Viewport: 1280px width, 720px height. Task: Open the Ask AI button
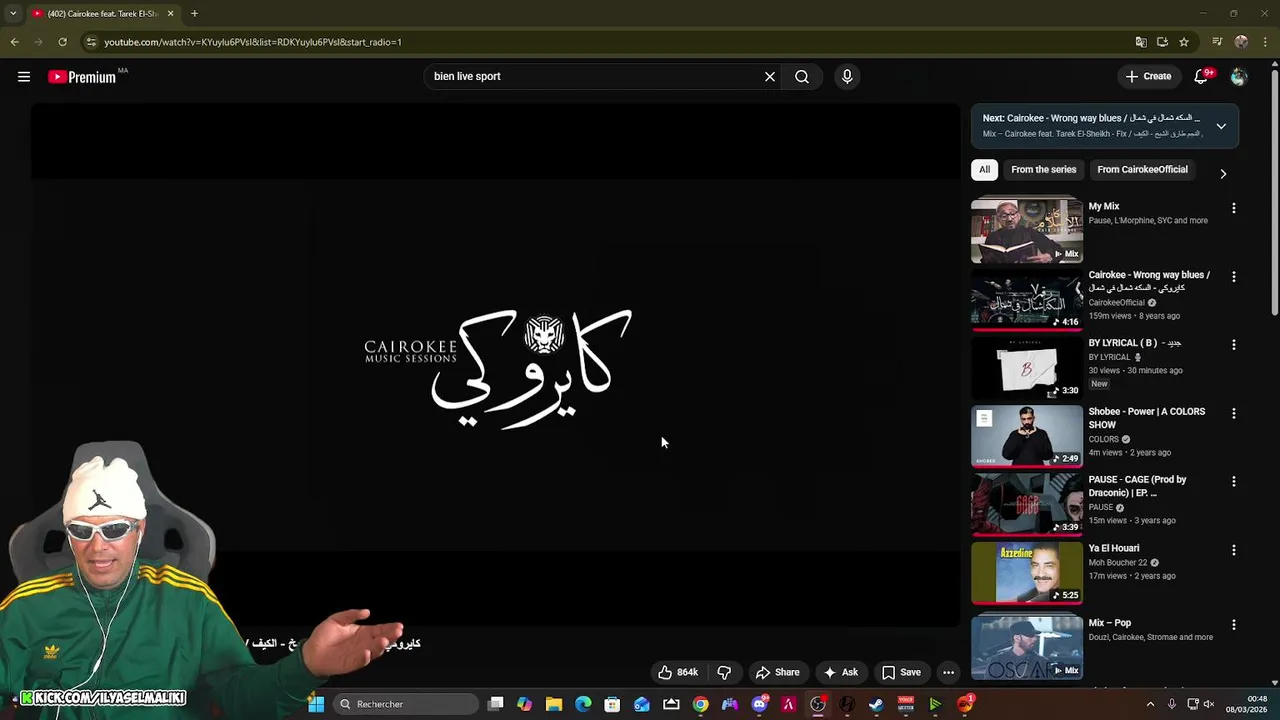(x=840, y=672)
